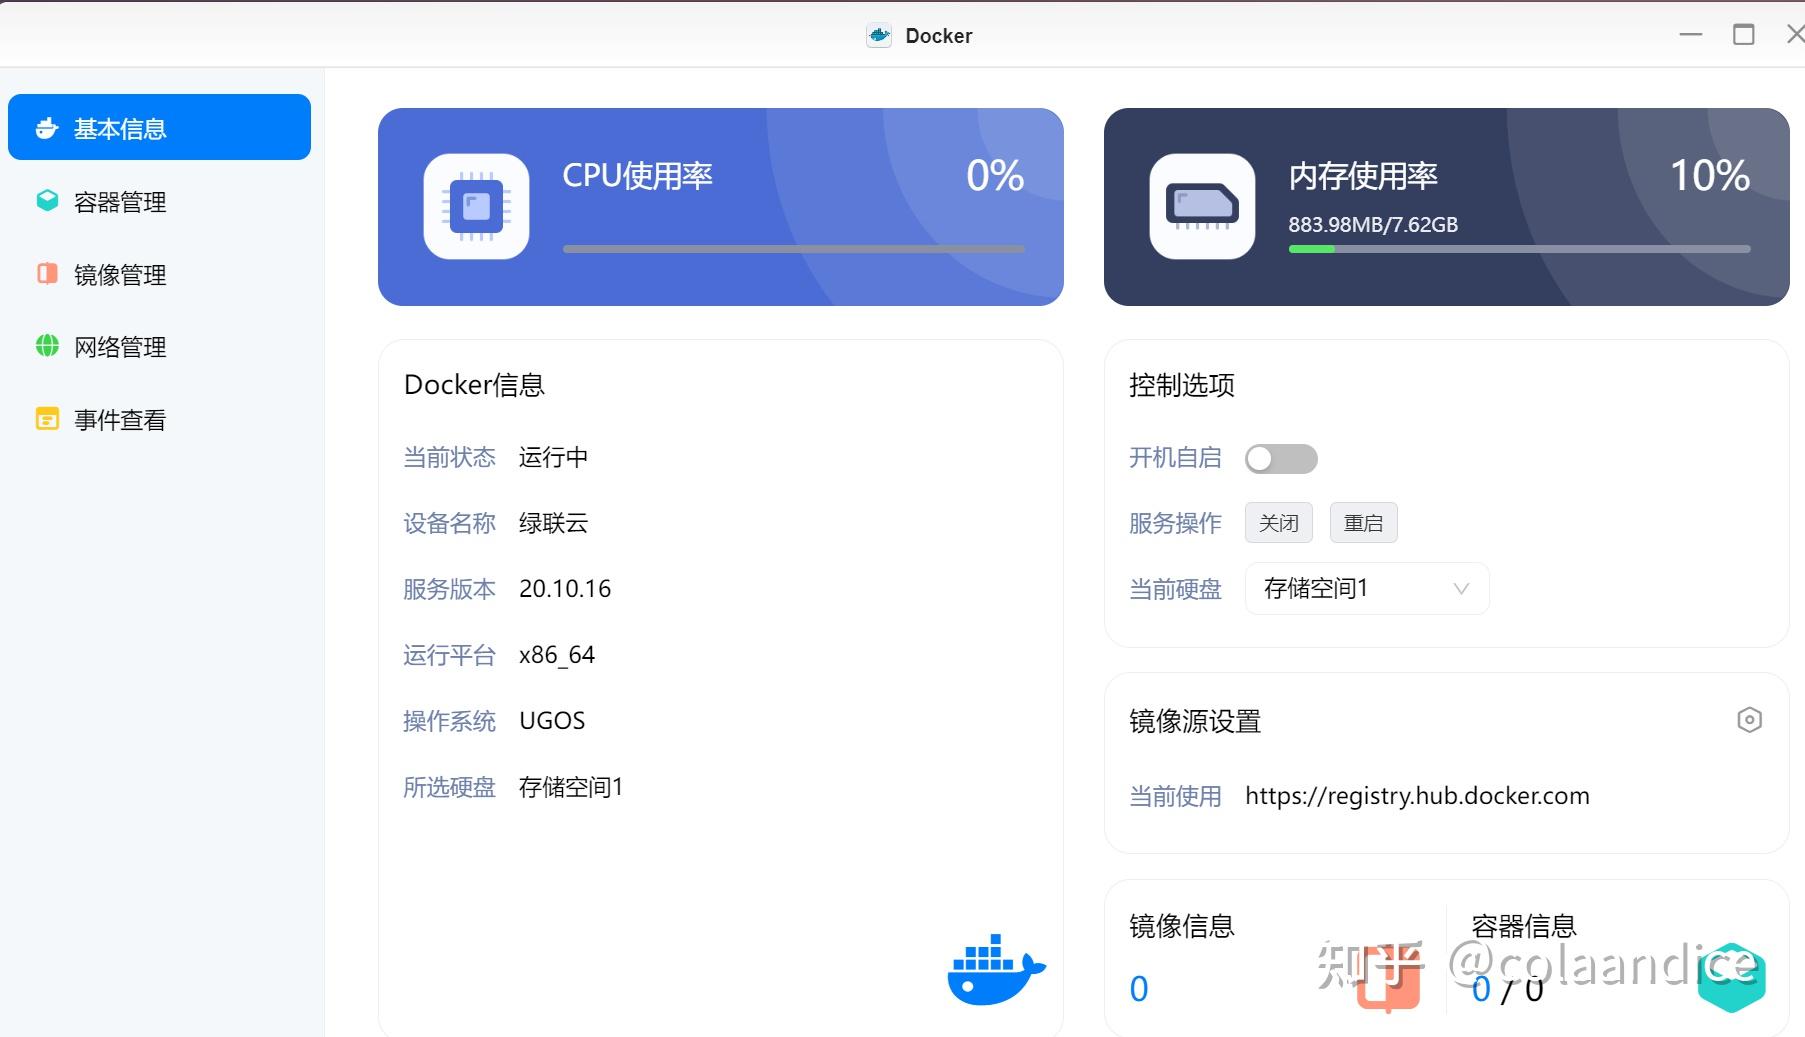Click the CPU chip icon on the usage card
Viewport: 1805px width, 1037px height.
pos(476,205)
